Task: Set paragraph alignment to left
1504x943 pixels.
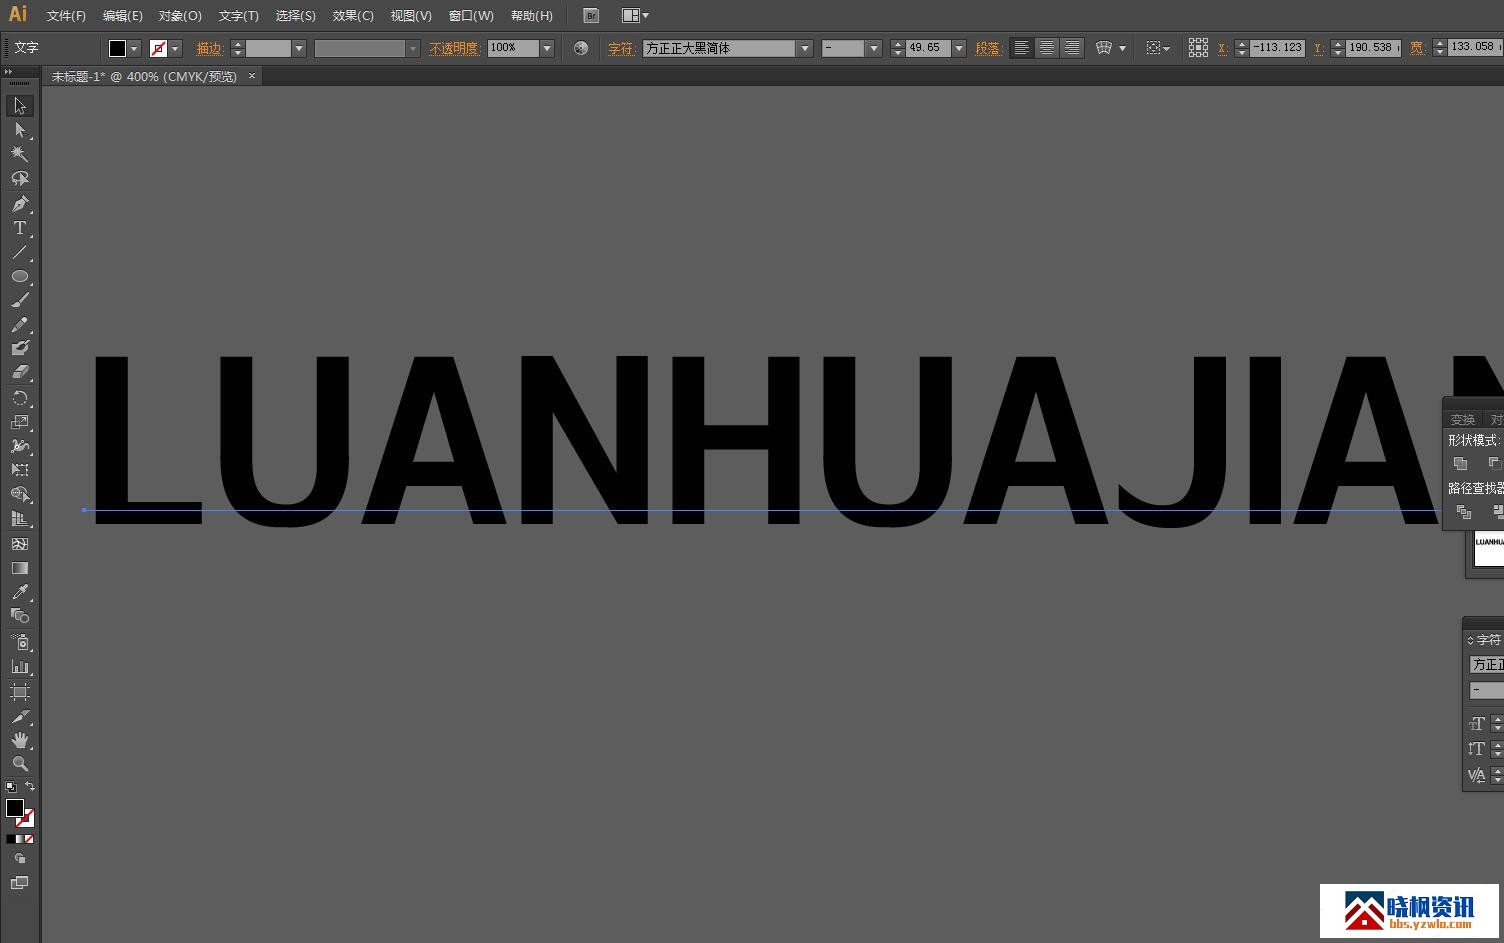Action: click(1021, 48)
